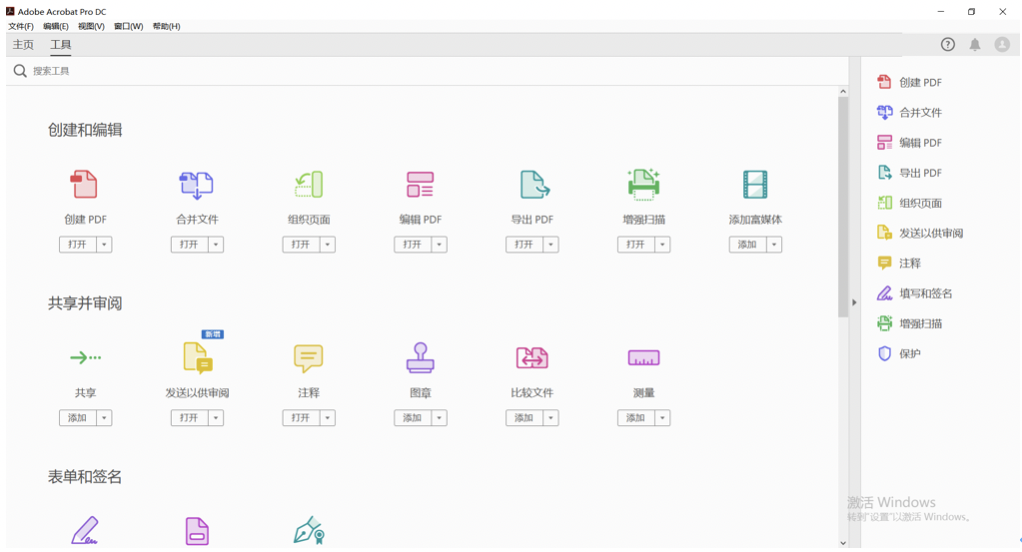
Task: Click the 比较文件 tool icon
Action: [x=532, y=357]
